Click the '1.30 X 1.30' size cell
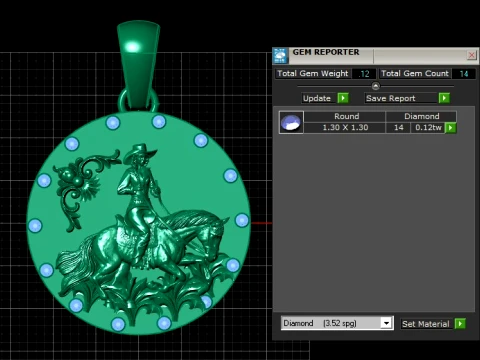The height and width of the screenshot is (360, 480). pyautogui.click(x=345, y=127)
